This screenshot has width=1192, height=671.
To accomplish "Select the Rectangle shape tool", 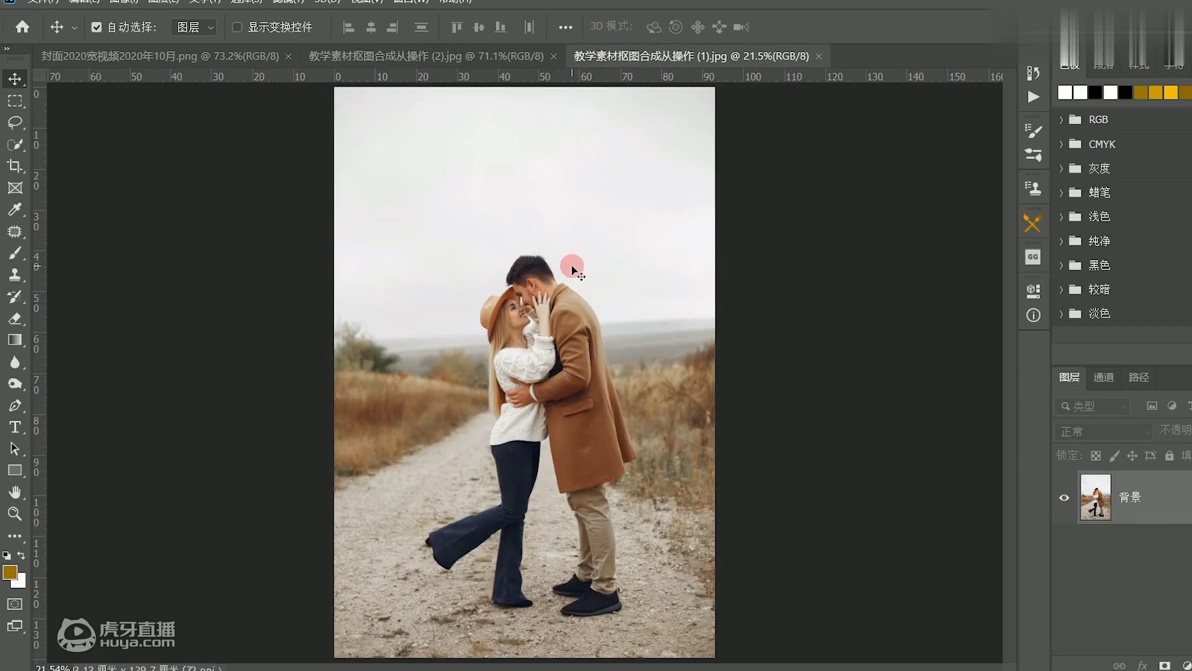I will (x=14, y=470).
